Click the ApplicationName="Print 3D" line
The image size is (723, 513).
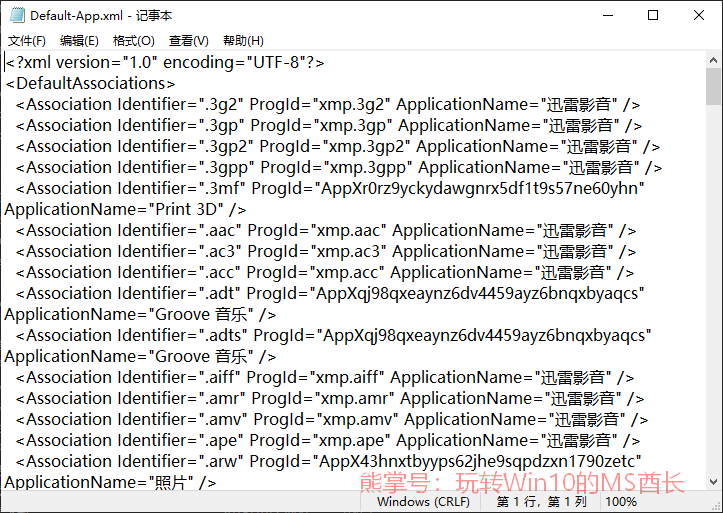tap(125, 210)
